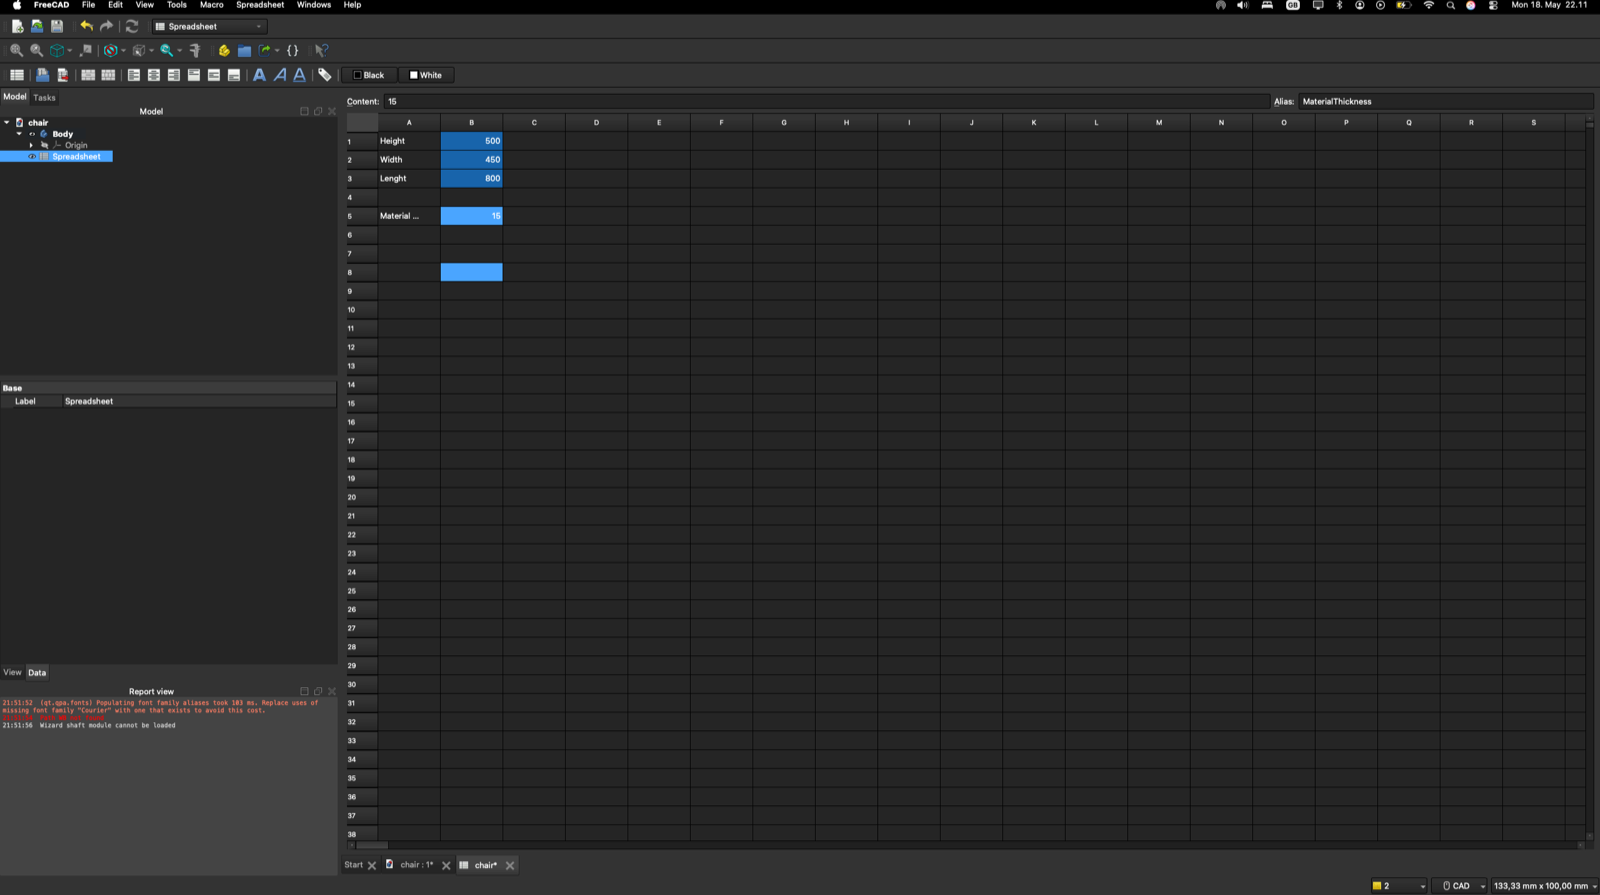Create a new document with the toolbar icon

point(17,26)
